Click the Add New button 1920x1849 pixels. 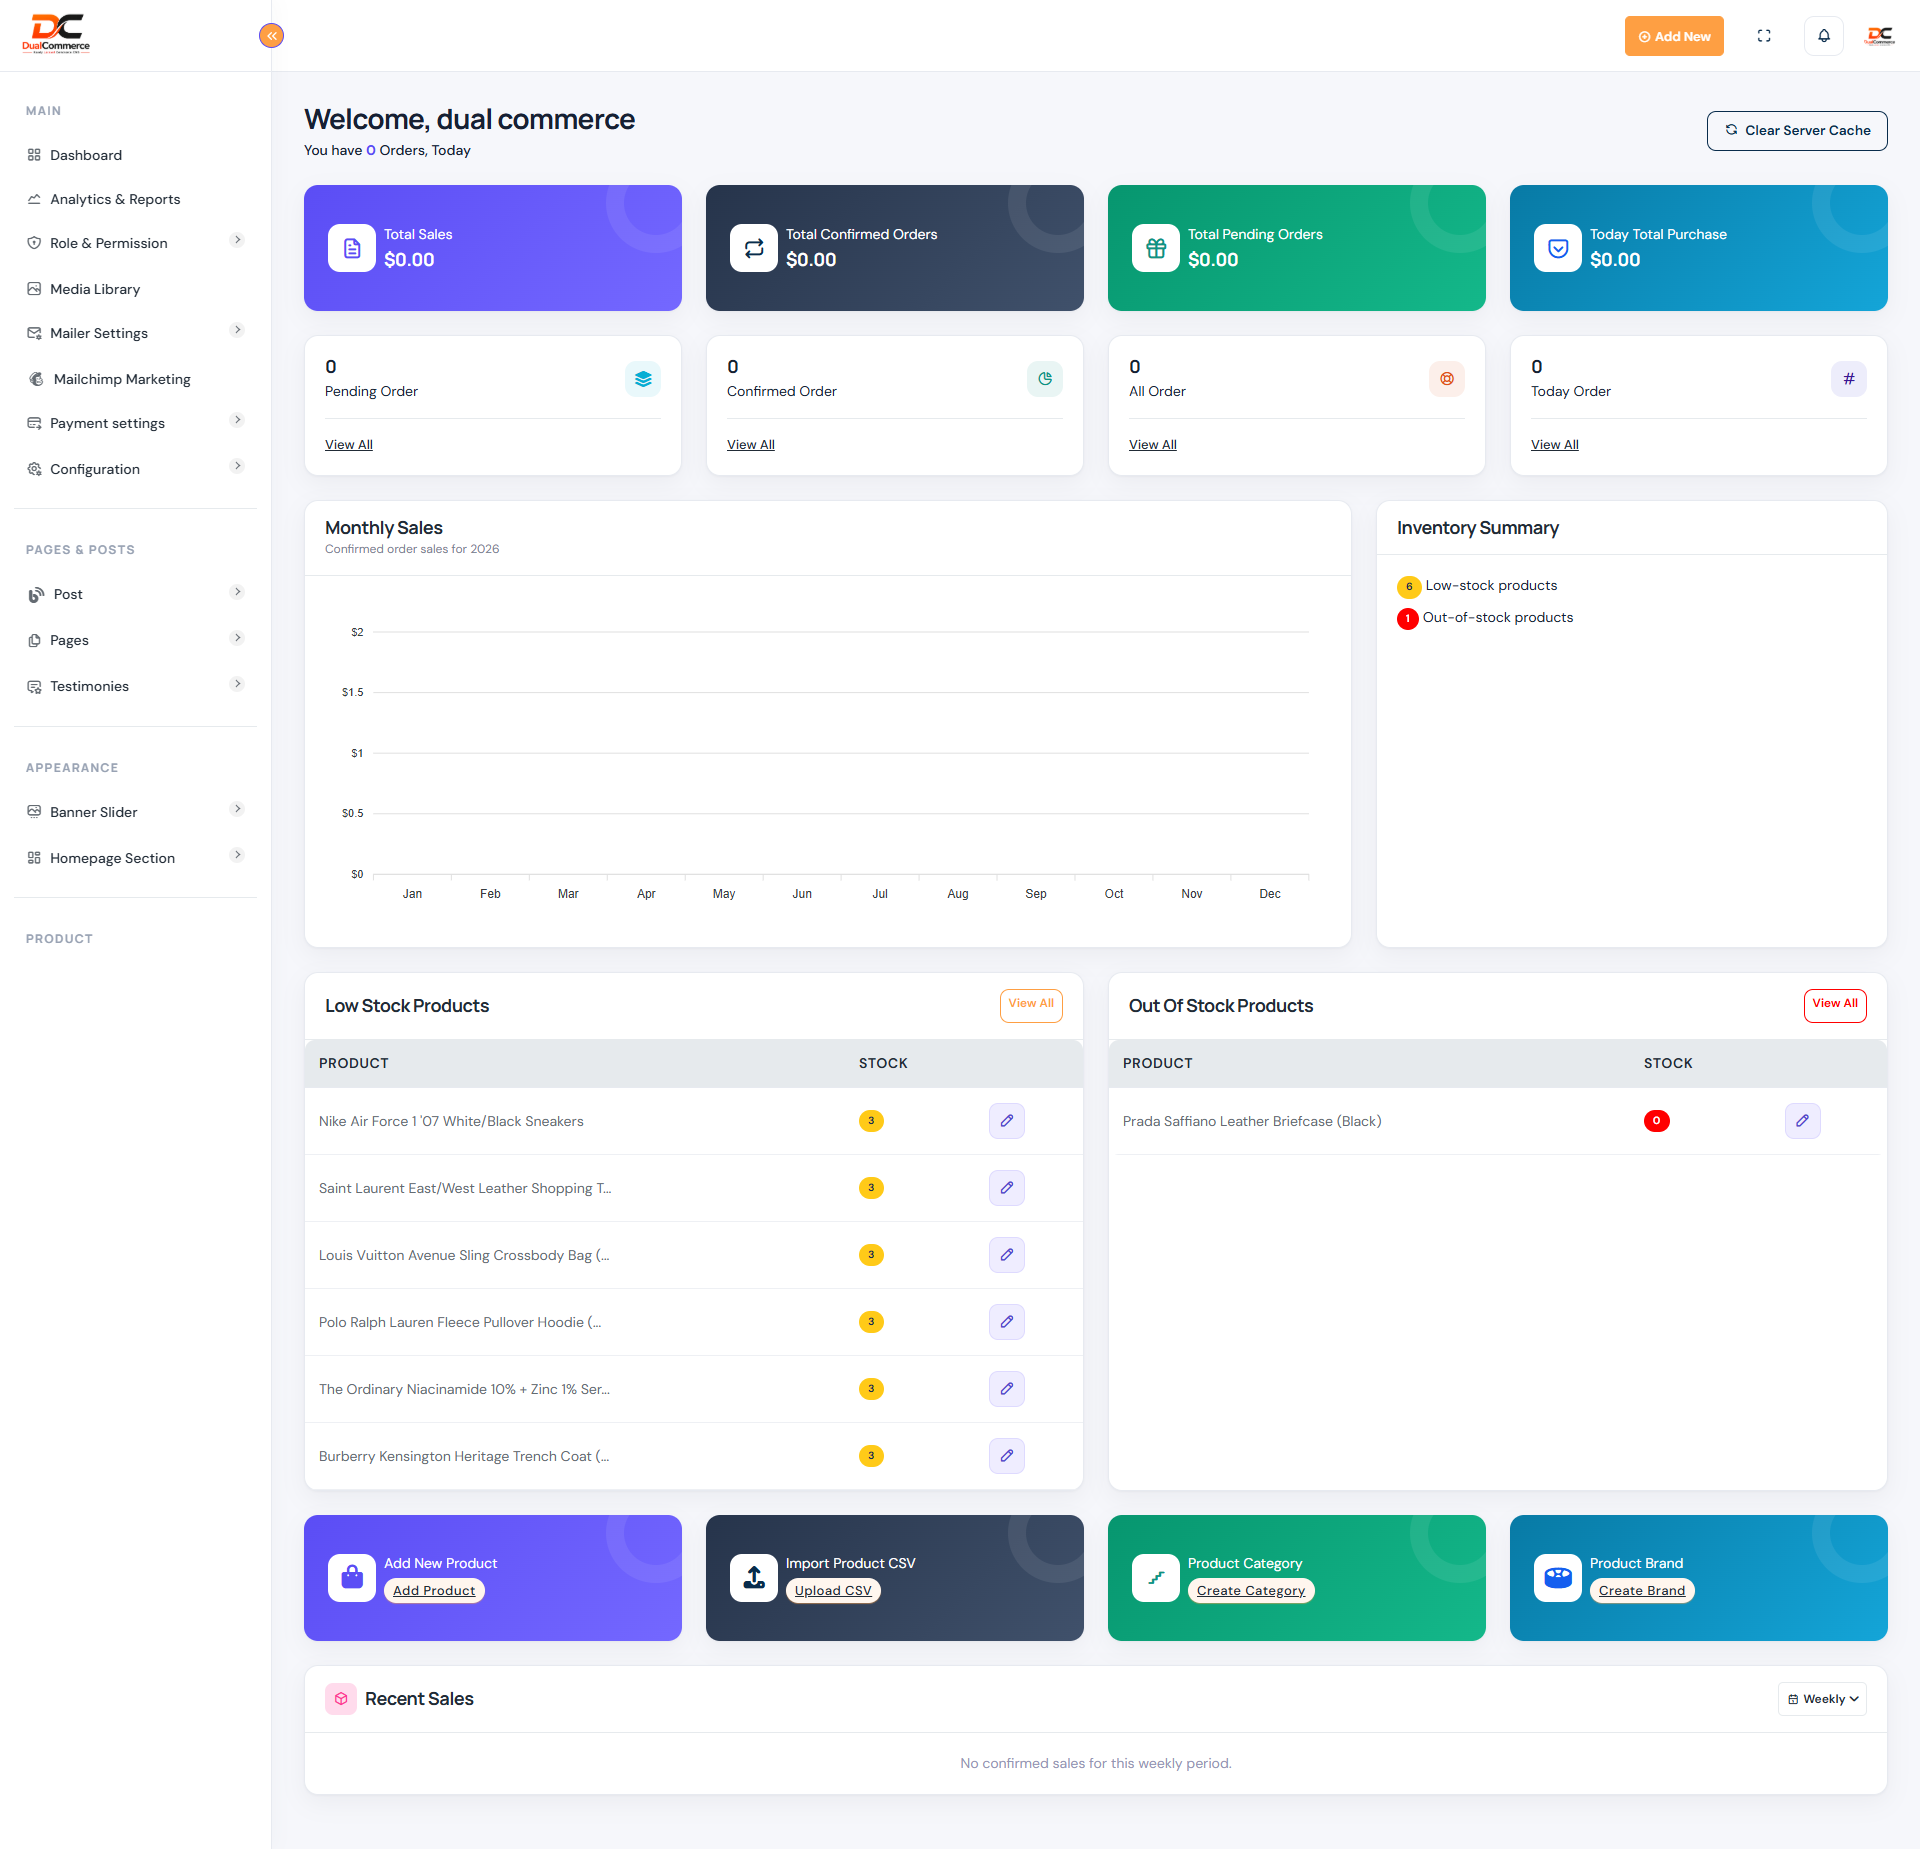(x=1674, y=36)
